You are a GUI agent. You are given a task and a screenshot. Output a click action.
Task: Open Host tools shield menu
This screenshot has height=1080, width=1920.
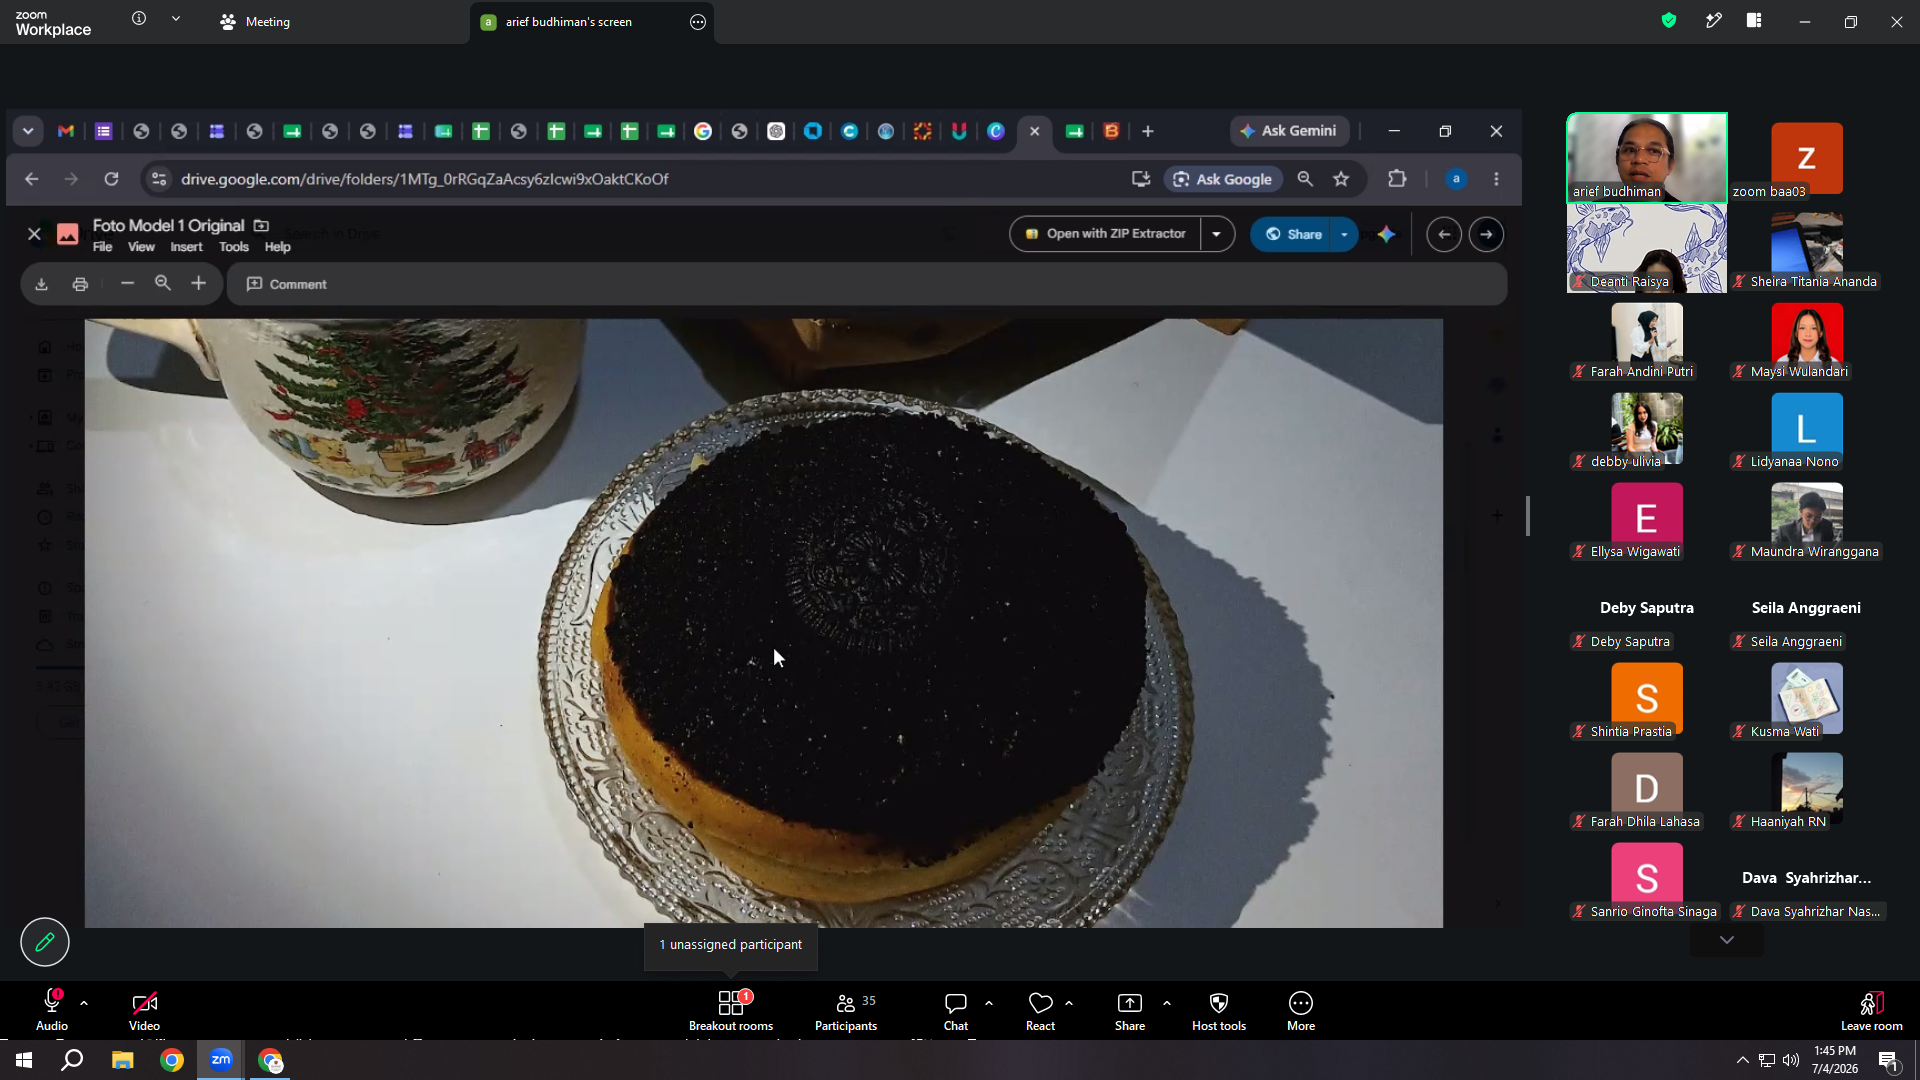click(1219, 1010)
